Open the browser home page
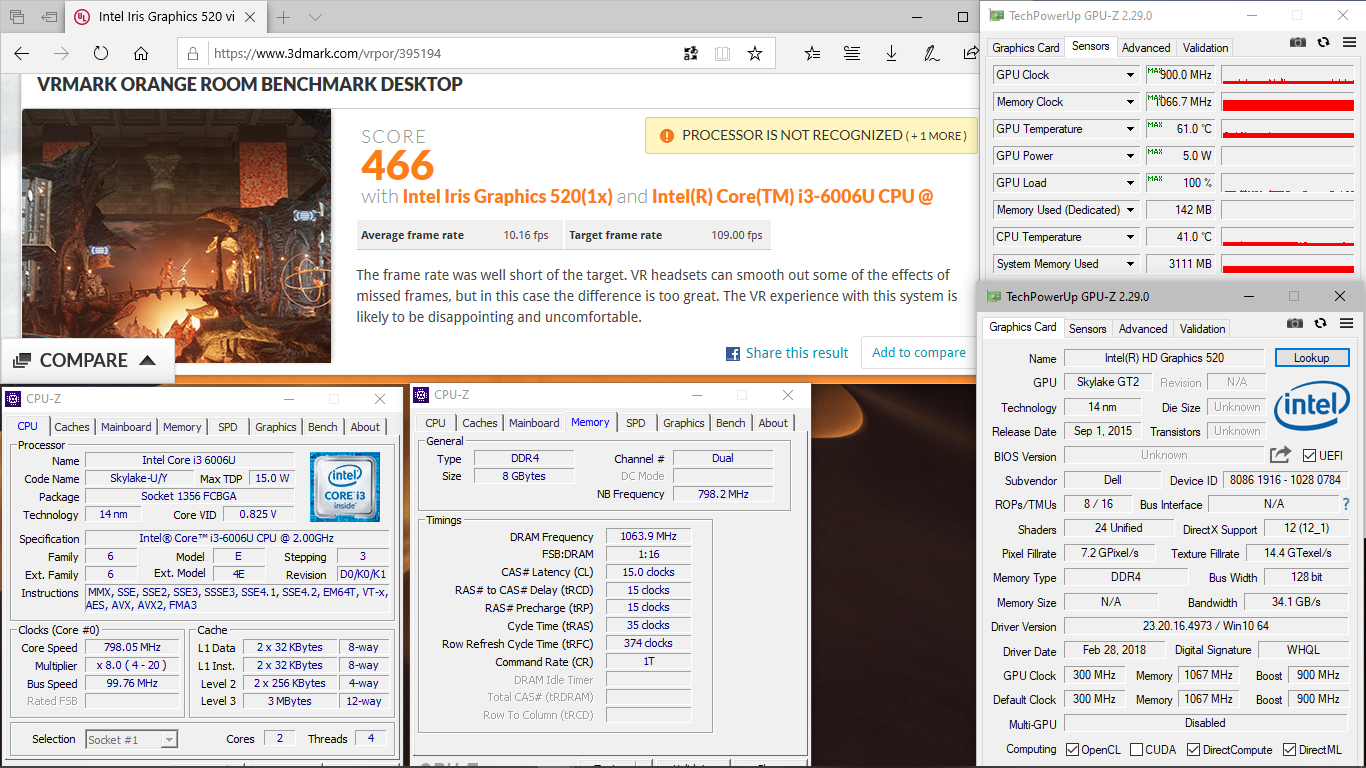 pos(141,53)
